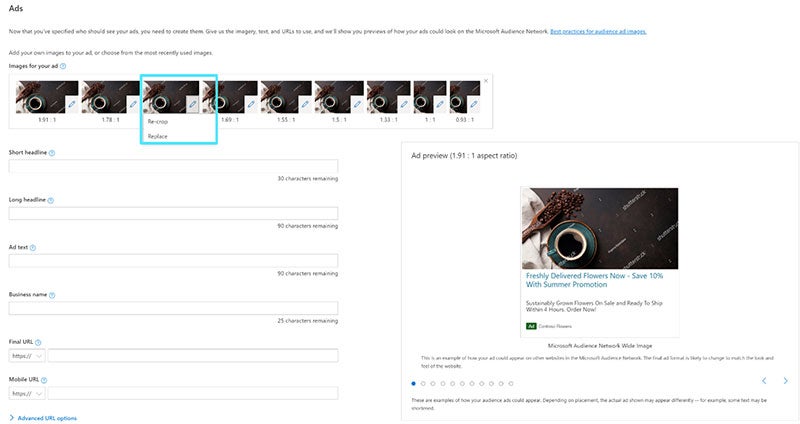The image size is (800, 424).
Task: Go to next ad preview with right arrow
Action: click(x=785, y=381)
